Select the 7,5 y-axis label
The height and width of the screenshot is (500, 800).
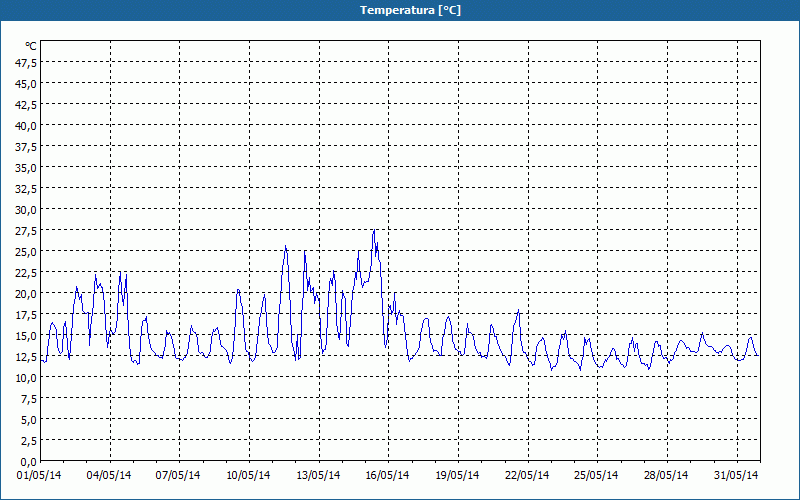tap(29, 399)
